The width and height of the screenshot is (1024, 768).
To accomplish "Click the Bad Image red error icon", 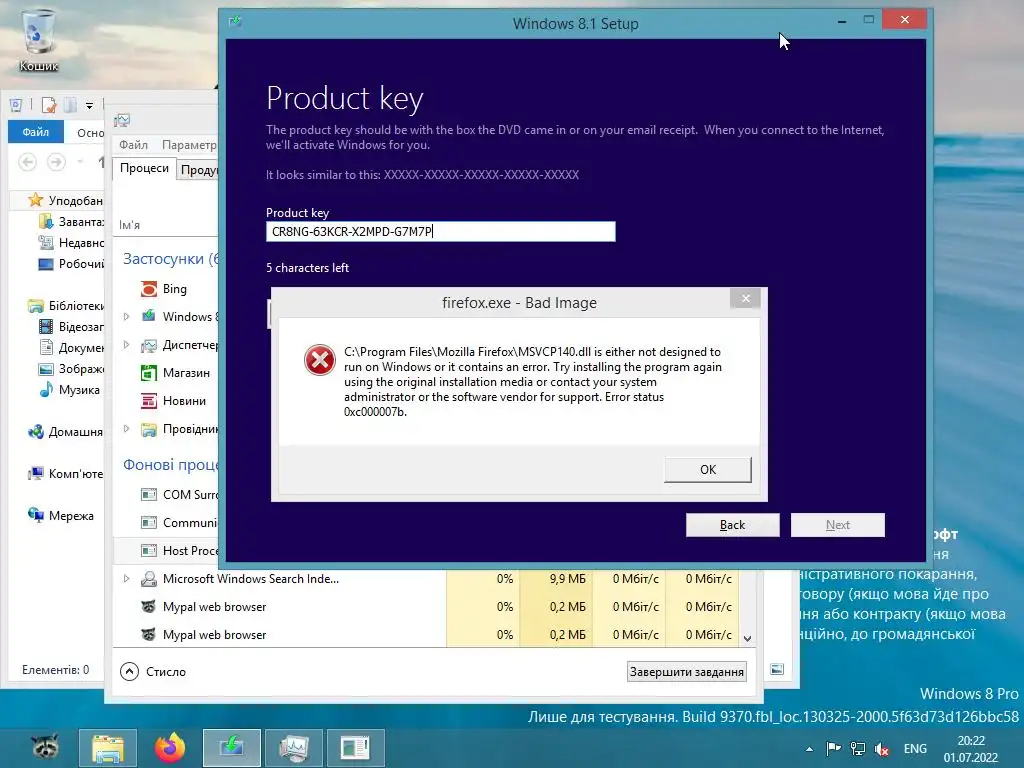I will point(320,360).
